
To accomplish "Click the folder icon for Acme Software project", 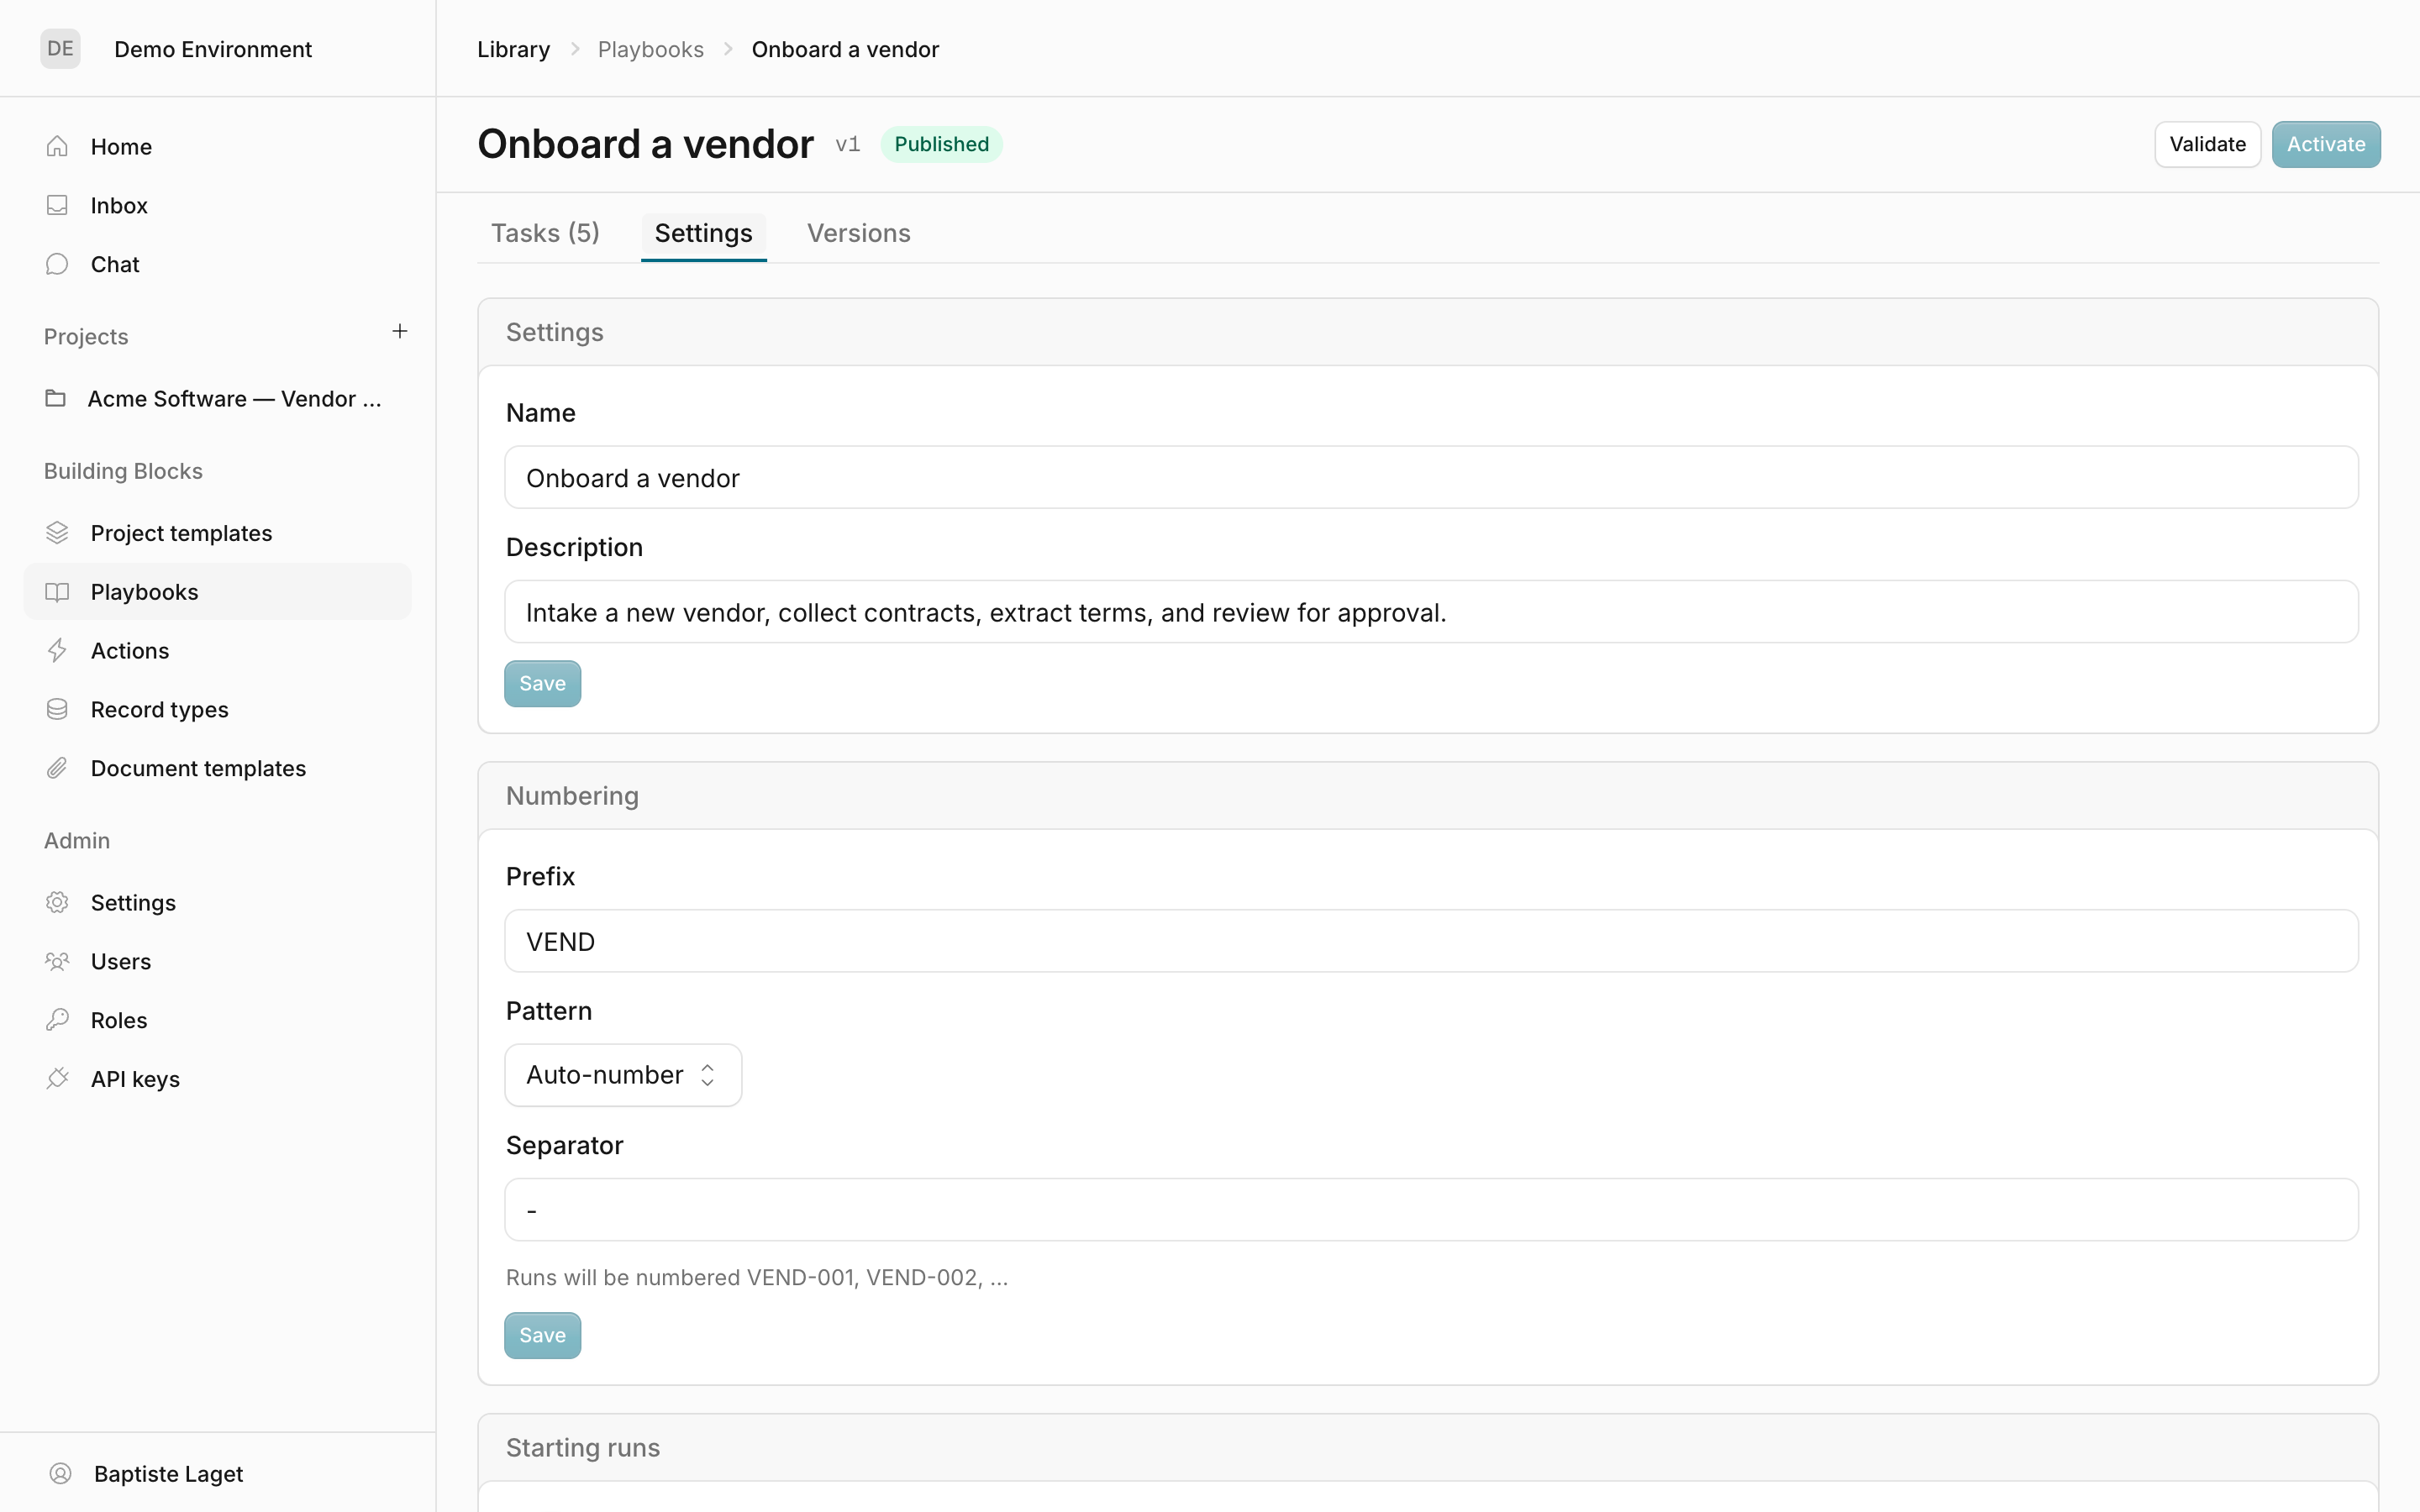I will click(56, 398).
